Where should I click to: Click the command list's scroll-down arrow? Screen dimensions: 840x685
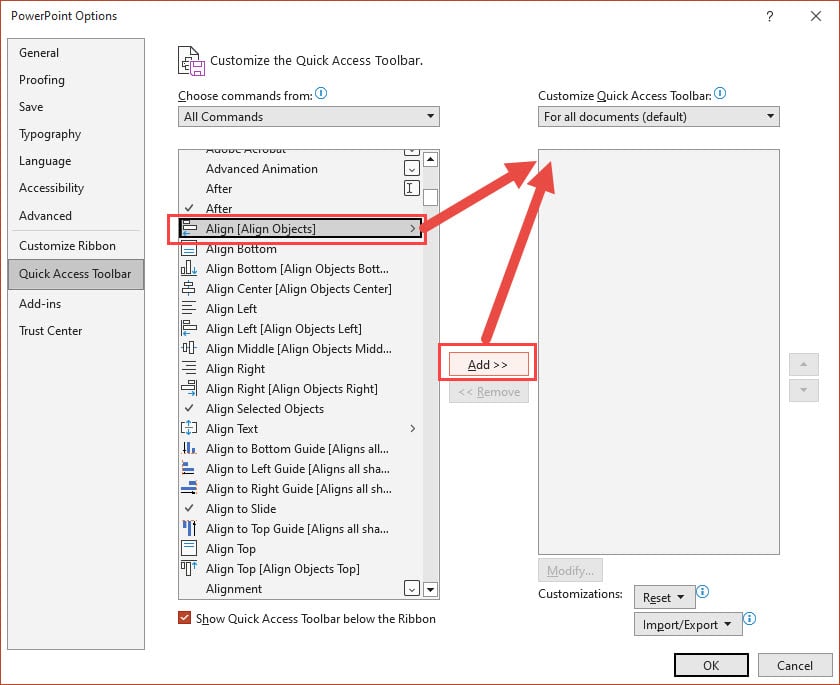click(x=431, y=590)
